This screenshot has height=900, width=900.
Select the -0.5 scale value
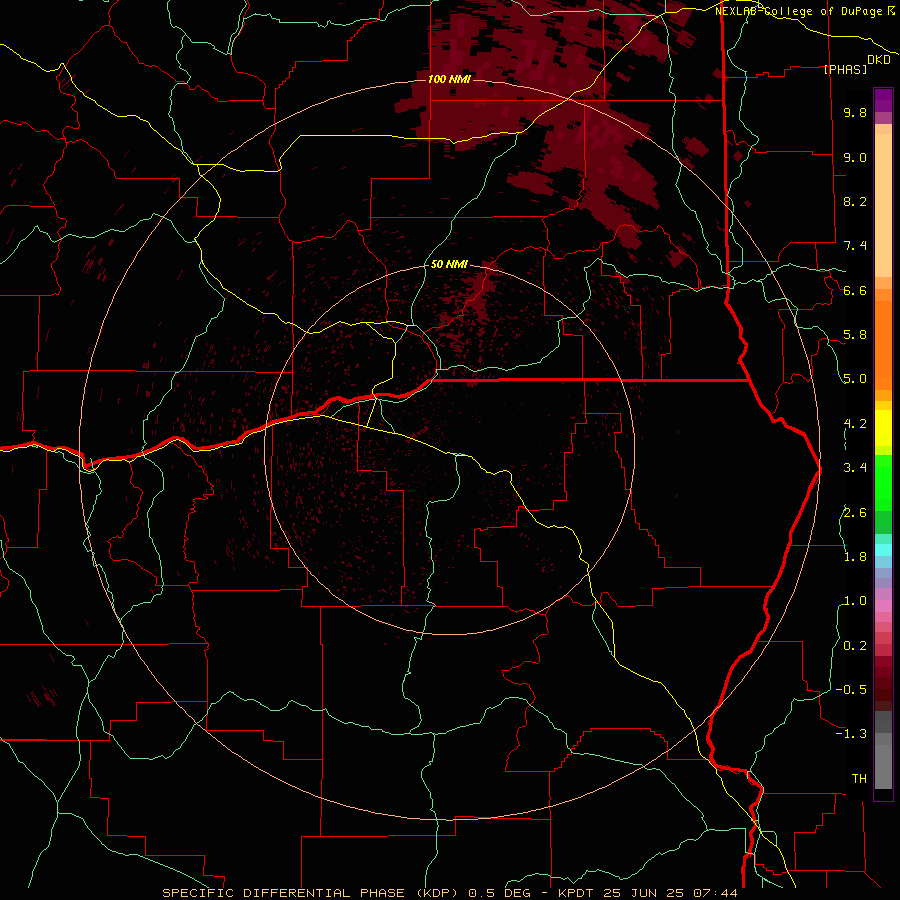coord(851,690)
